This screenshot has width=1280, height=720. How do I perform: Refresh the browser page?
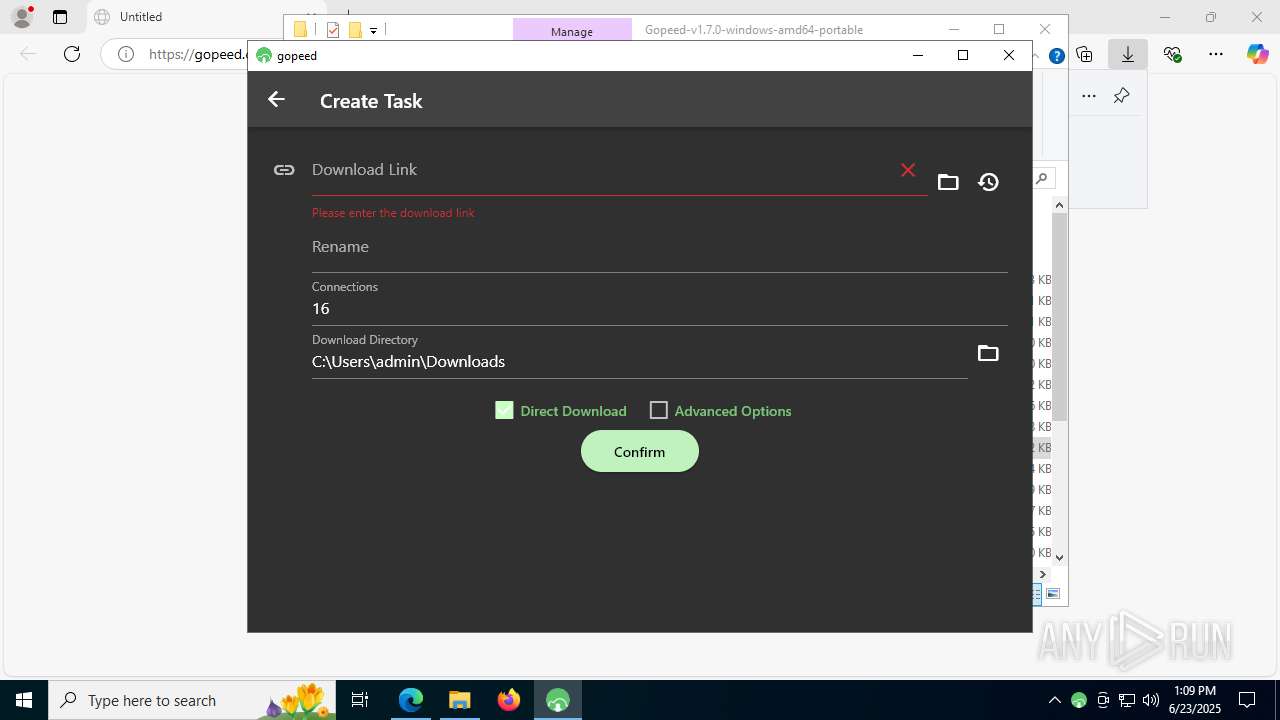point(72,54)
